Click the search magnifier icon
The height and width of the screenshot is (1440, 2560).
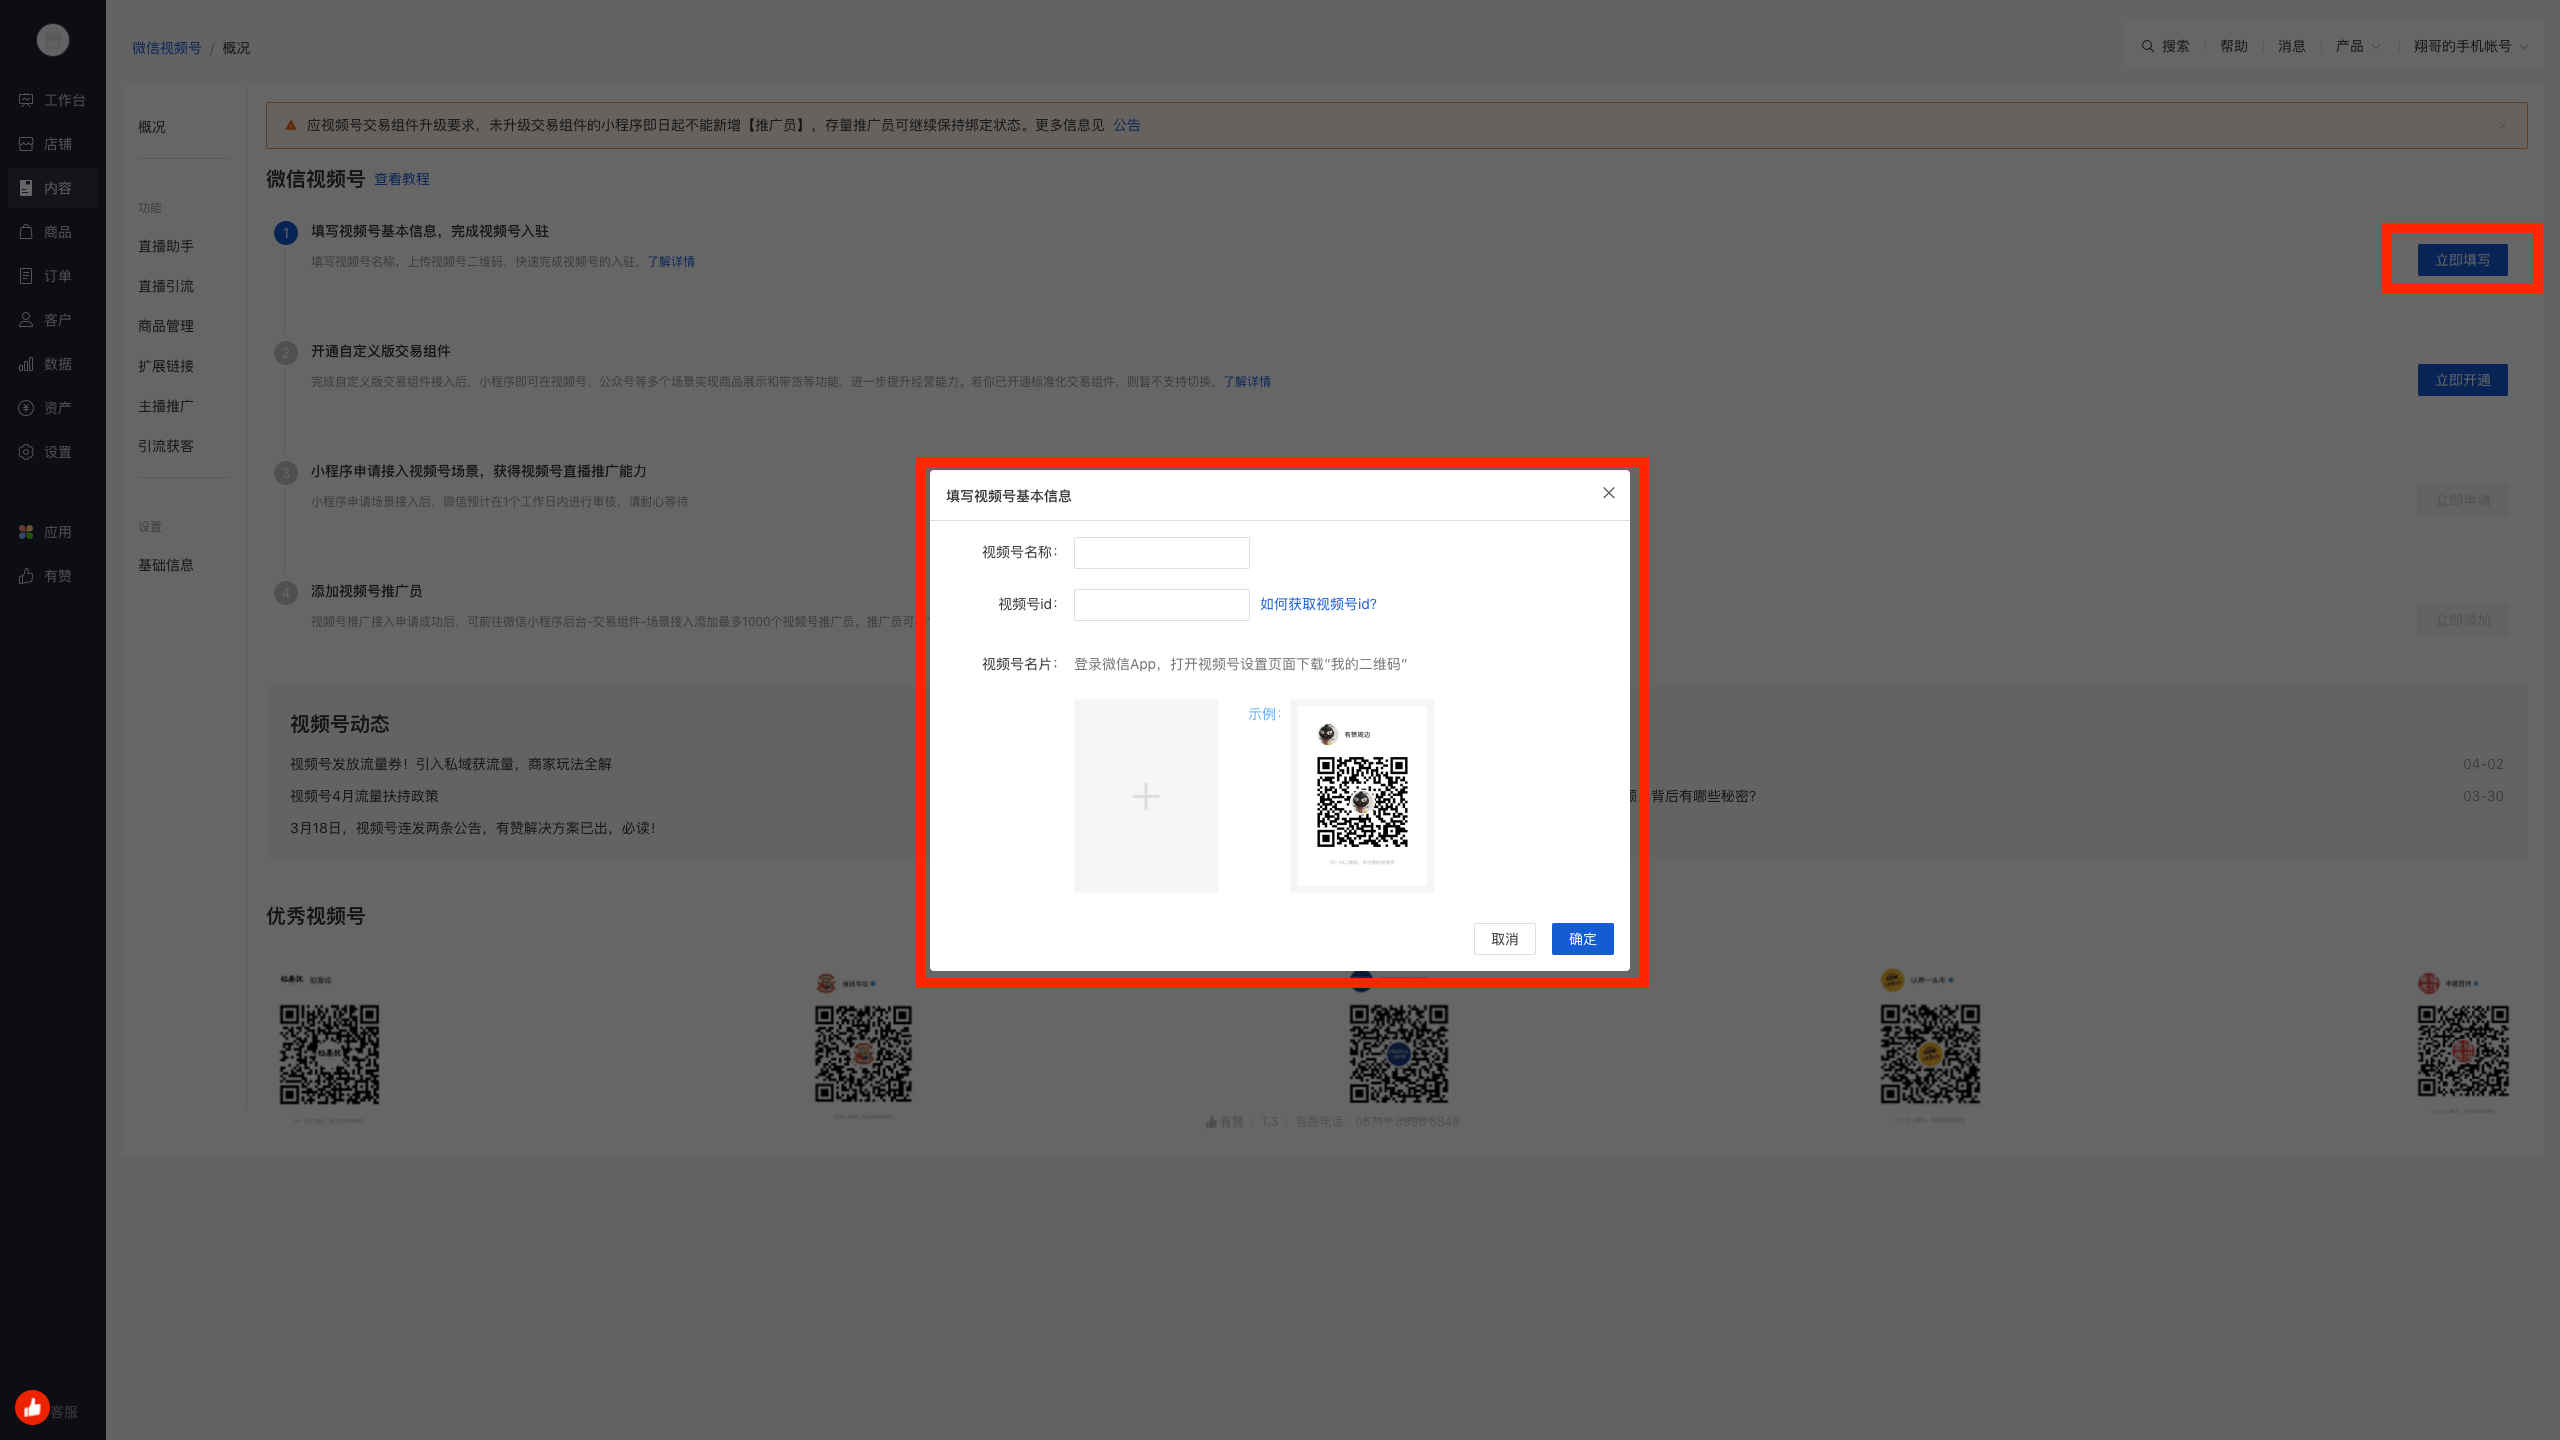coord(2147,46)
